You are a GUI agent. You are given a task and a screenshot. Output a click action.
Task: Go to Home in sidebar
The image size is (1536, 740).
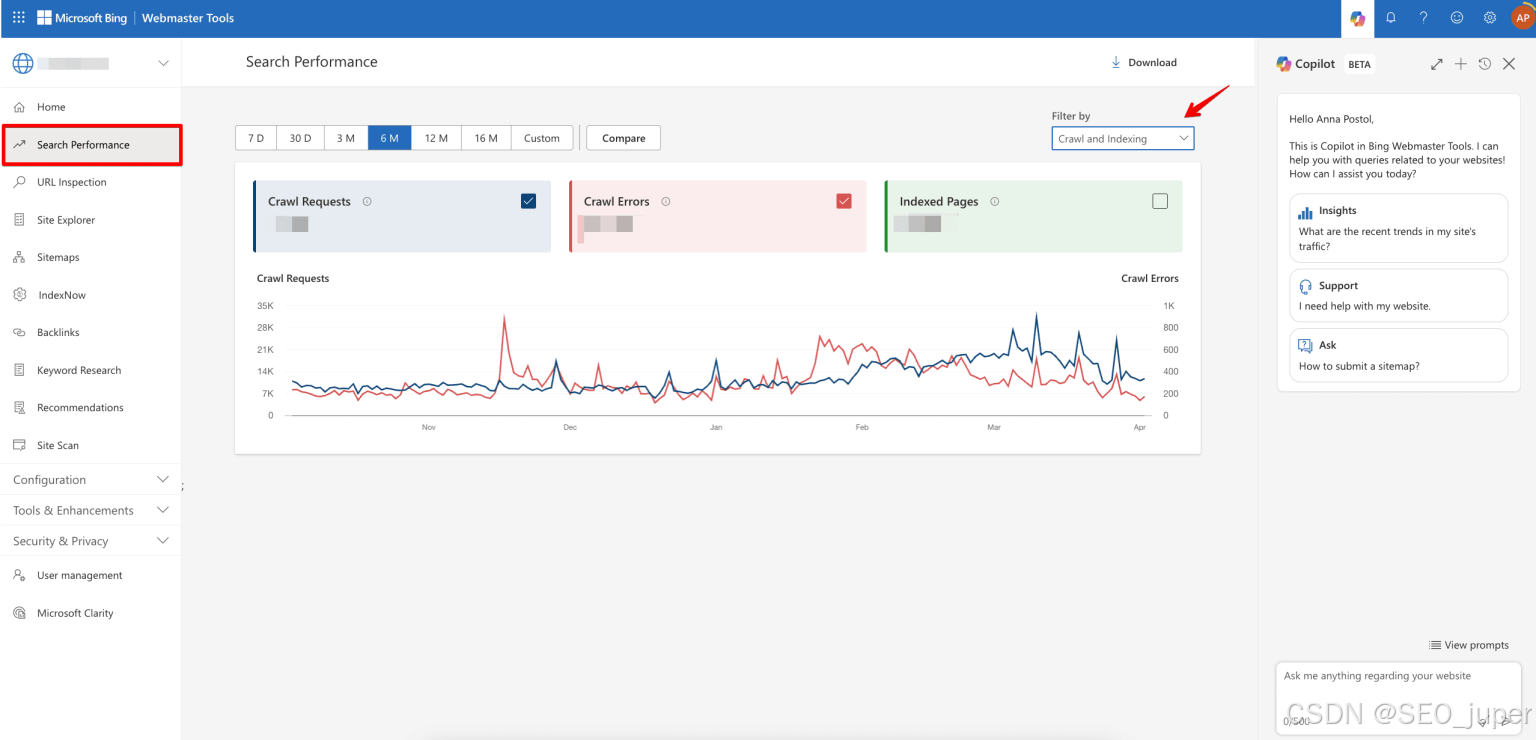point(90,107)
